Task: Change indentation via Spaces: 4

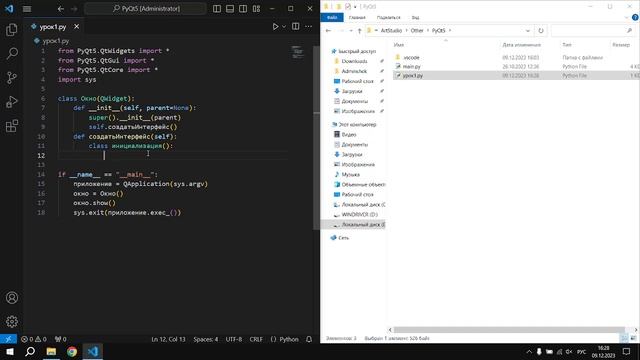Action: click(x=206, y=339)
